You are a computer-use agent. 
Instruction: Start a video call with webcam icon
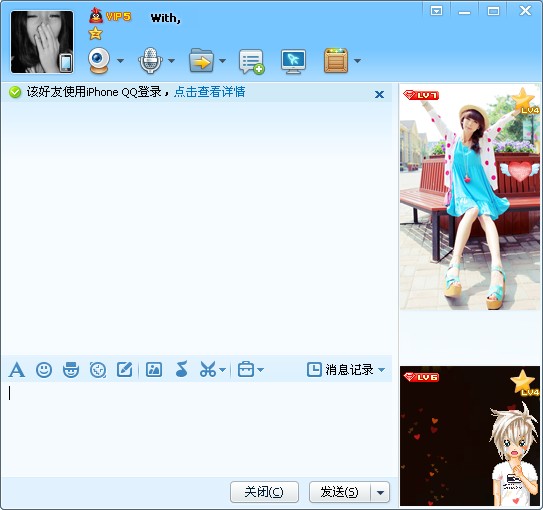point(99,61)
